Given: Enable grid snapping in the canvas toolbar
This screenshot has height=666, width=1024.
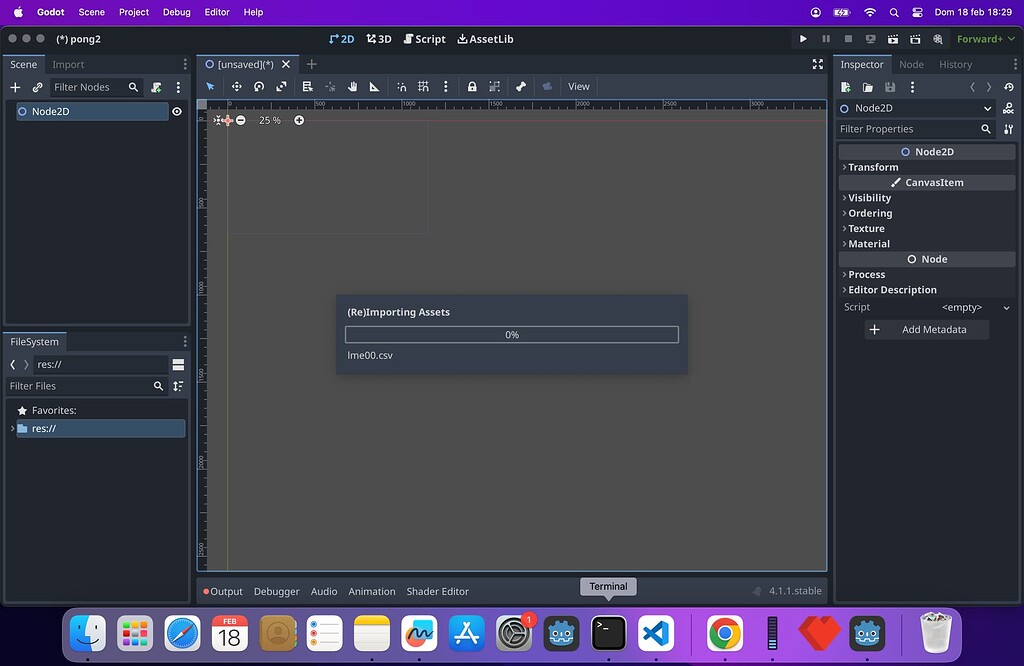Looking at the screenshot, I should [x=423, y=86].
